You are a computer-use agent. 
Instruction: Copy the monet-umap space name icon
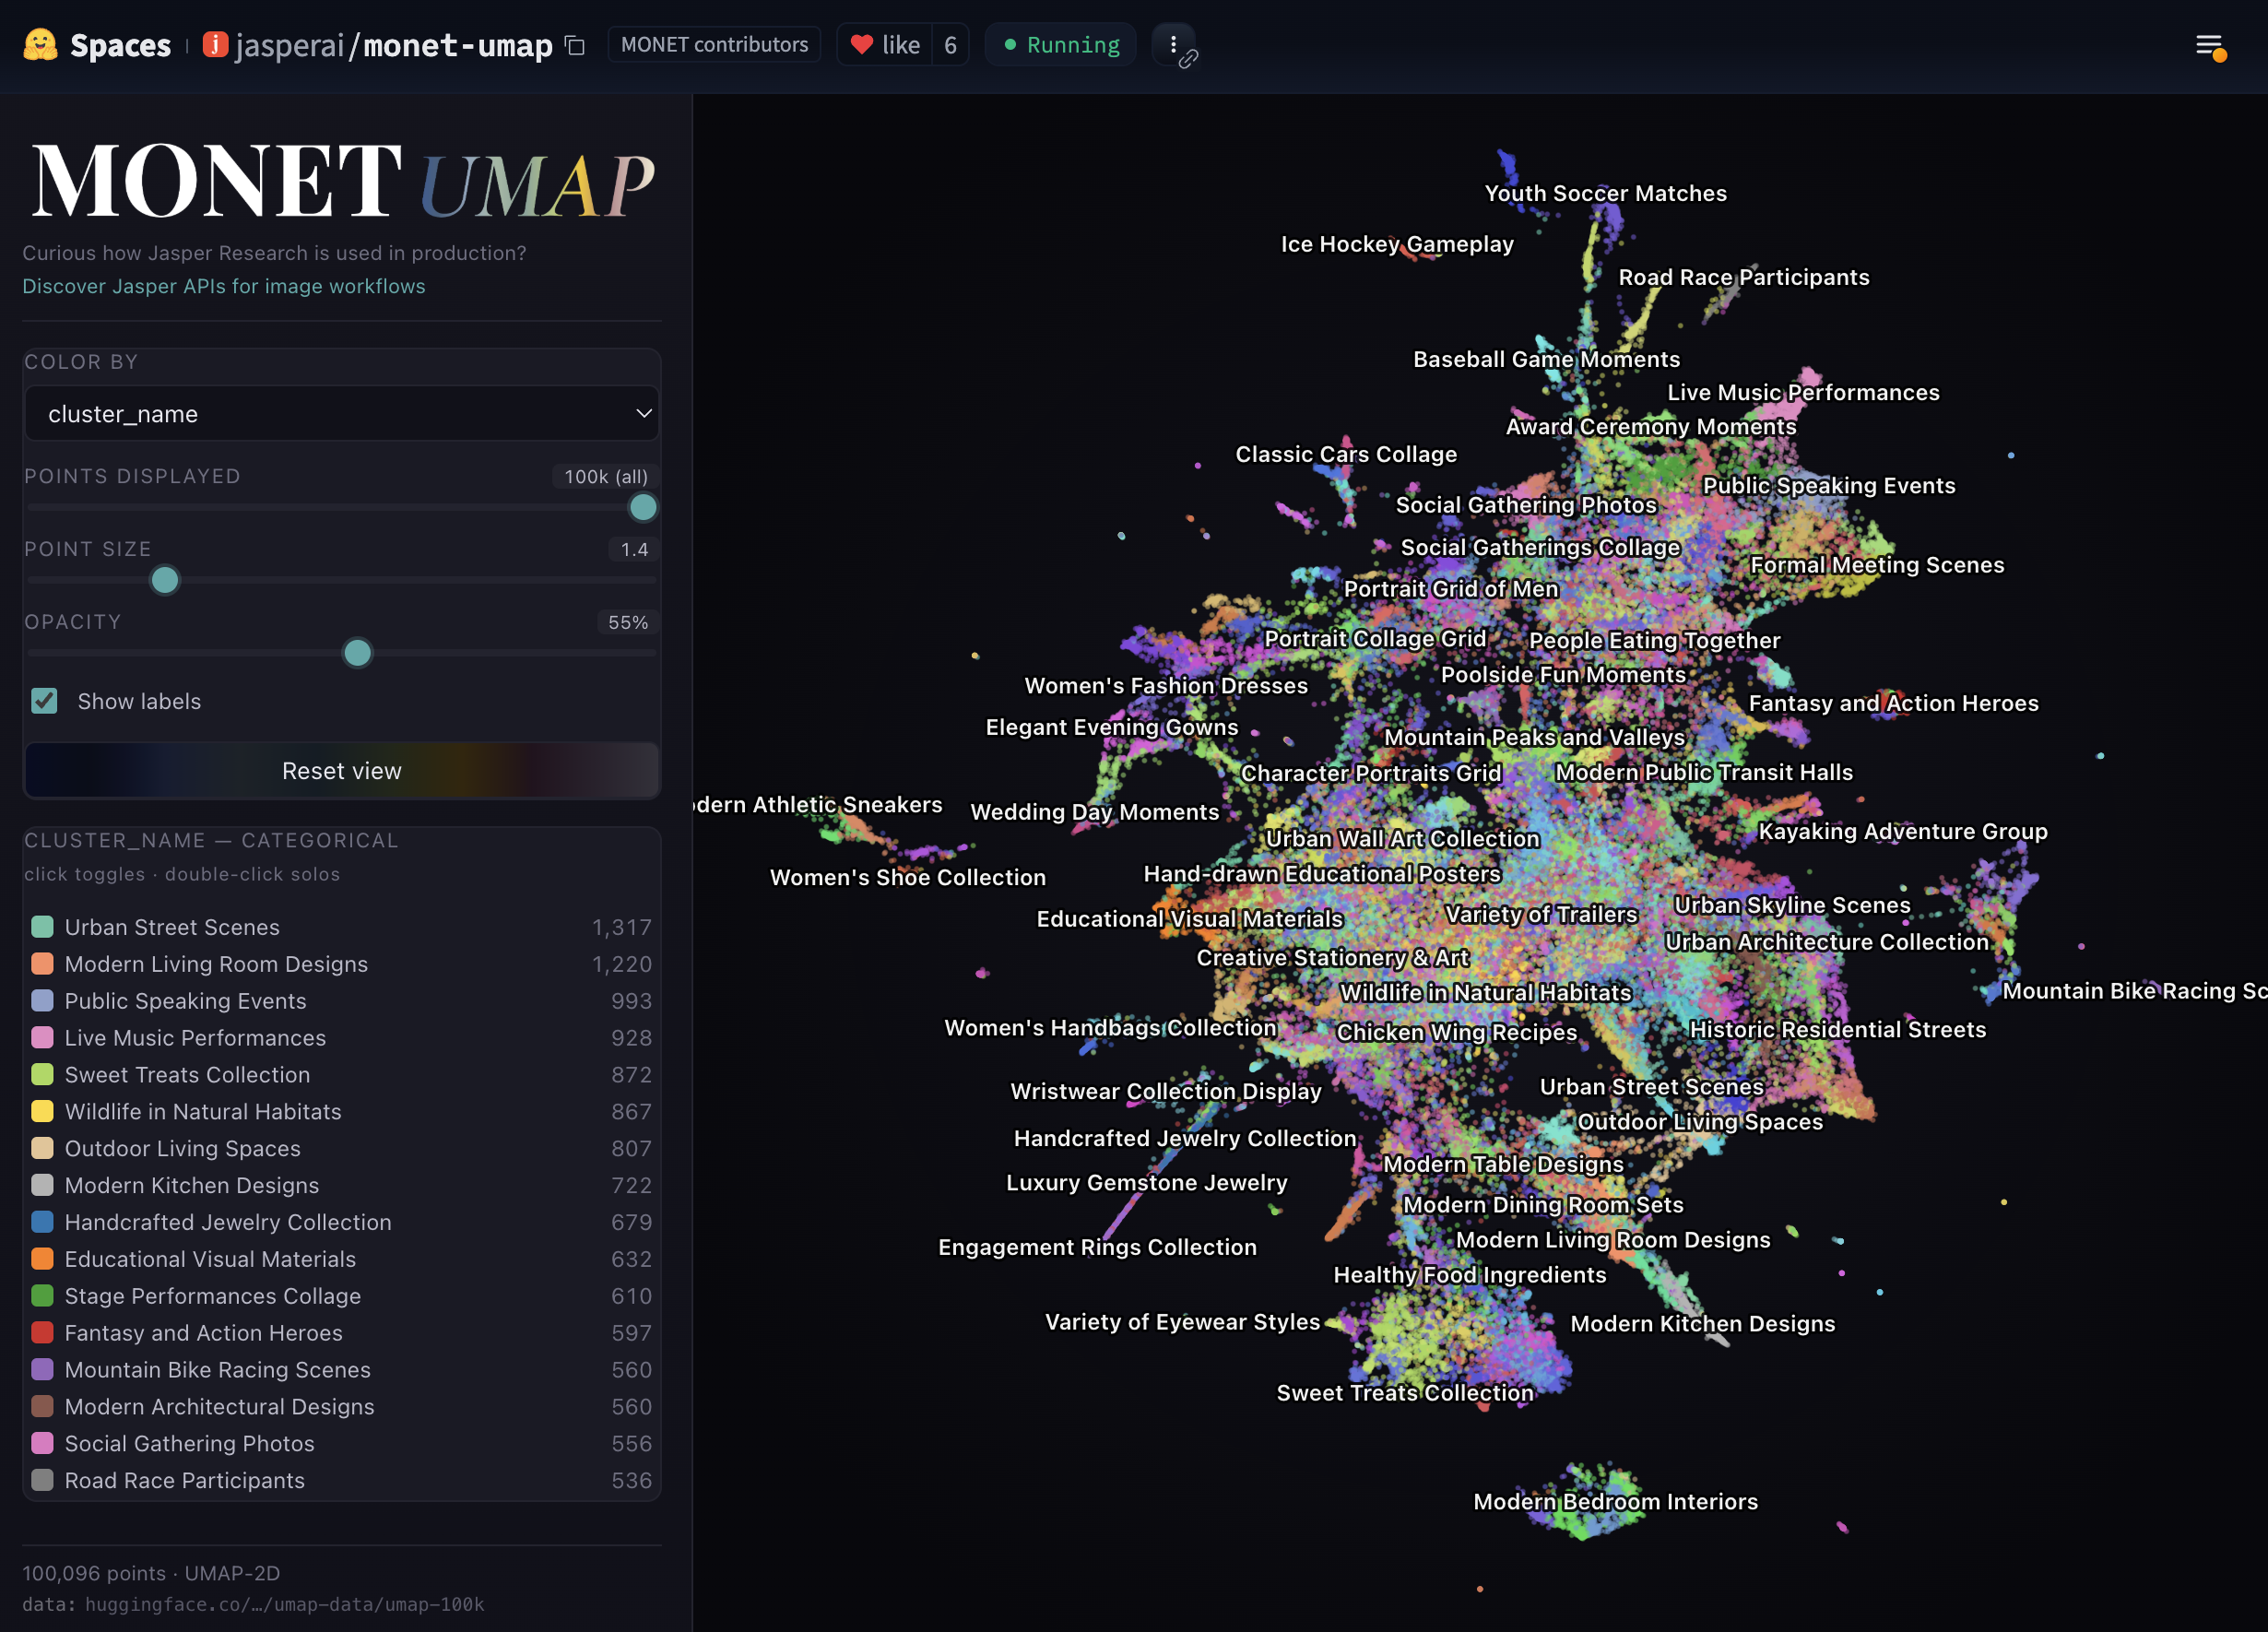[x=575, y=45]
